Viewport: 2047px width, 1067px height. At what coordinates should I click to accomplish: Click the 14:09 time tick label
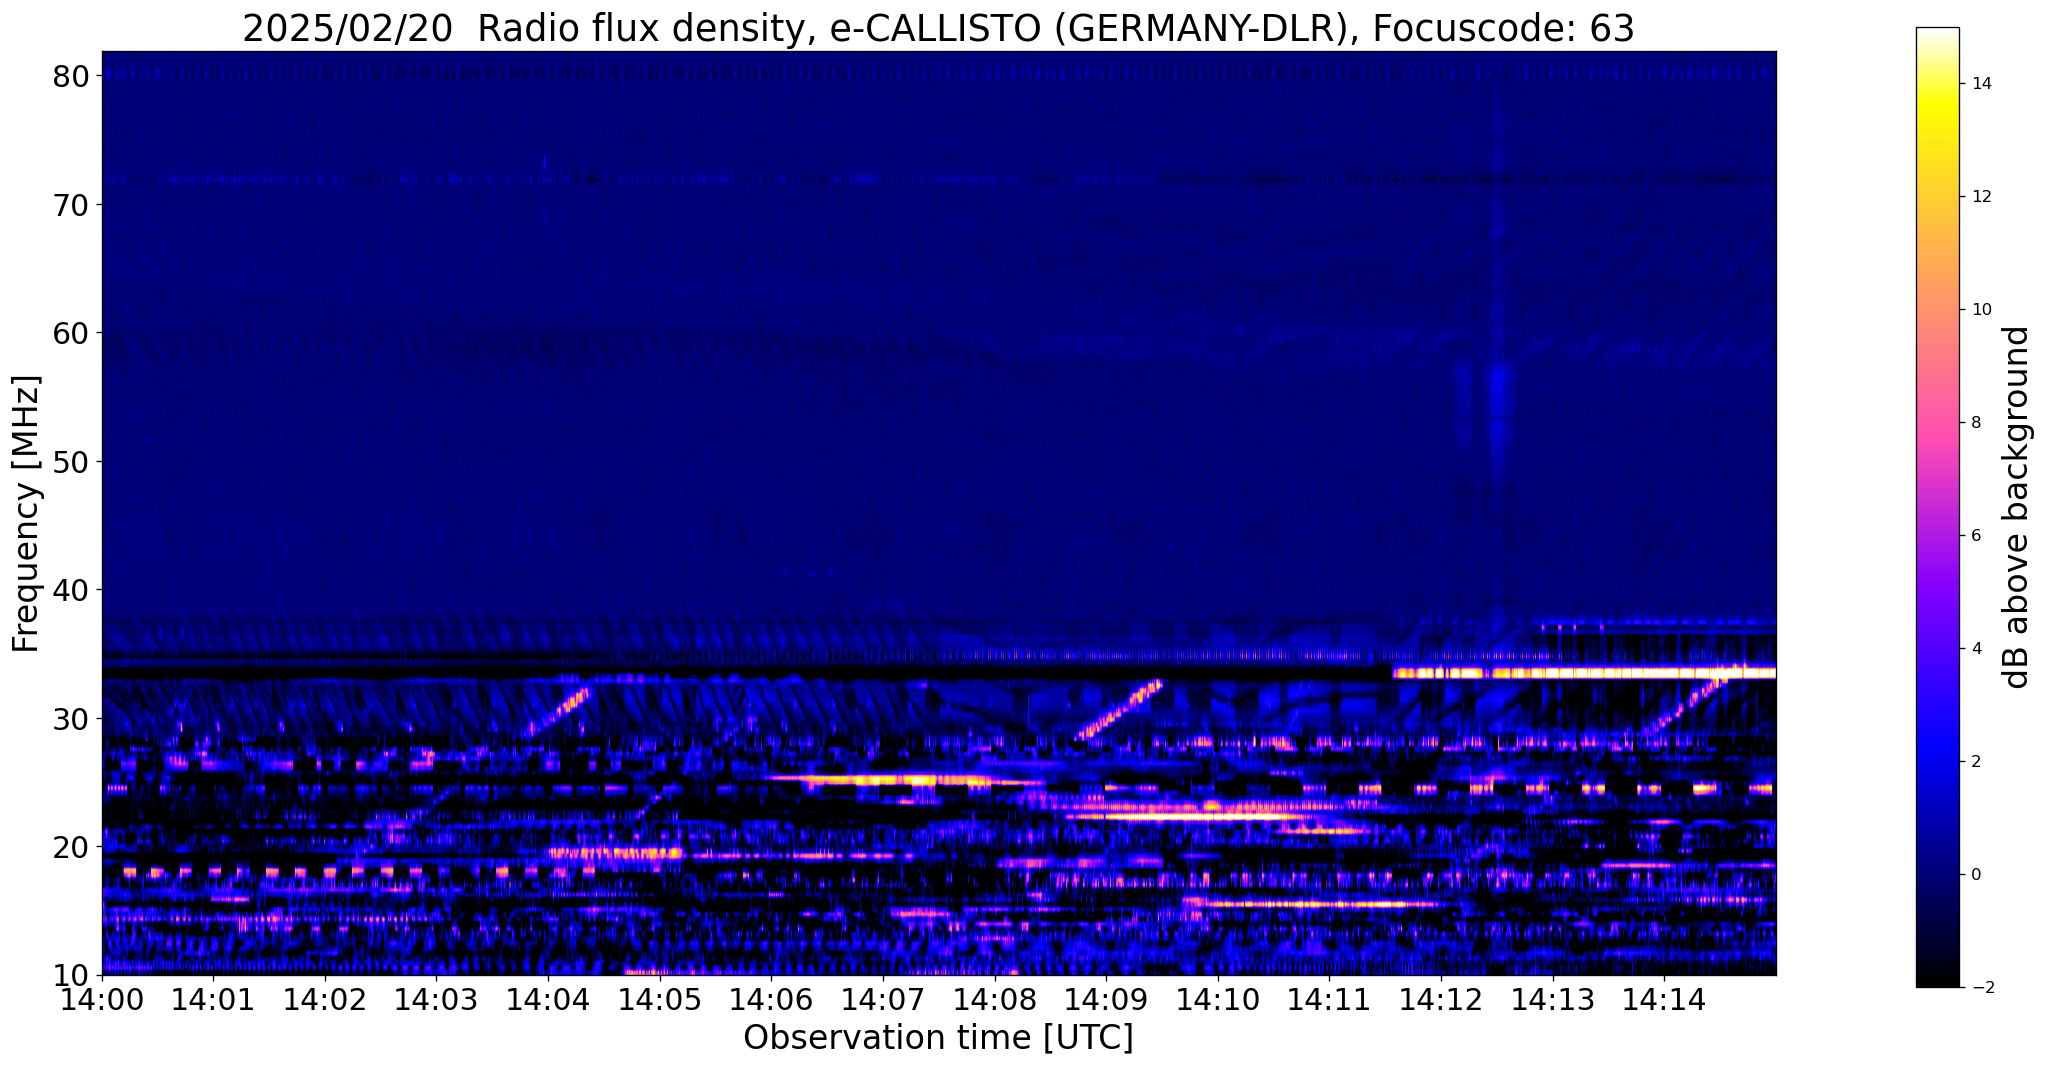[x=1106, y=998]
